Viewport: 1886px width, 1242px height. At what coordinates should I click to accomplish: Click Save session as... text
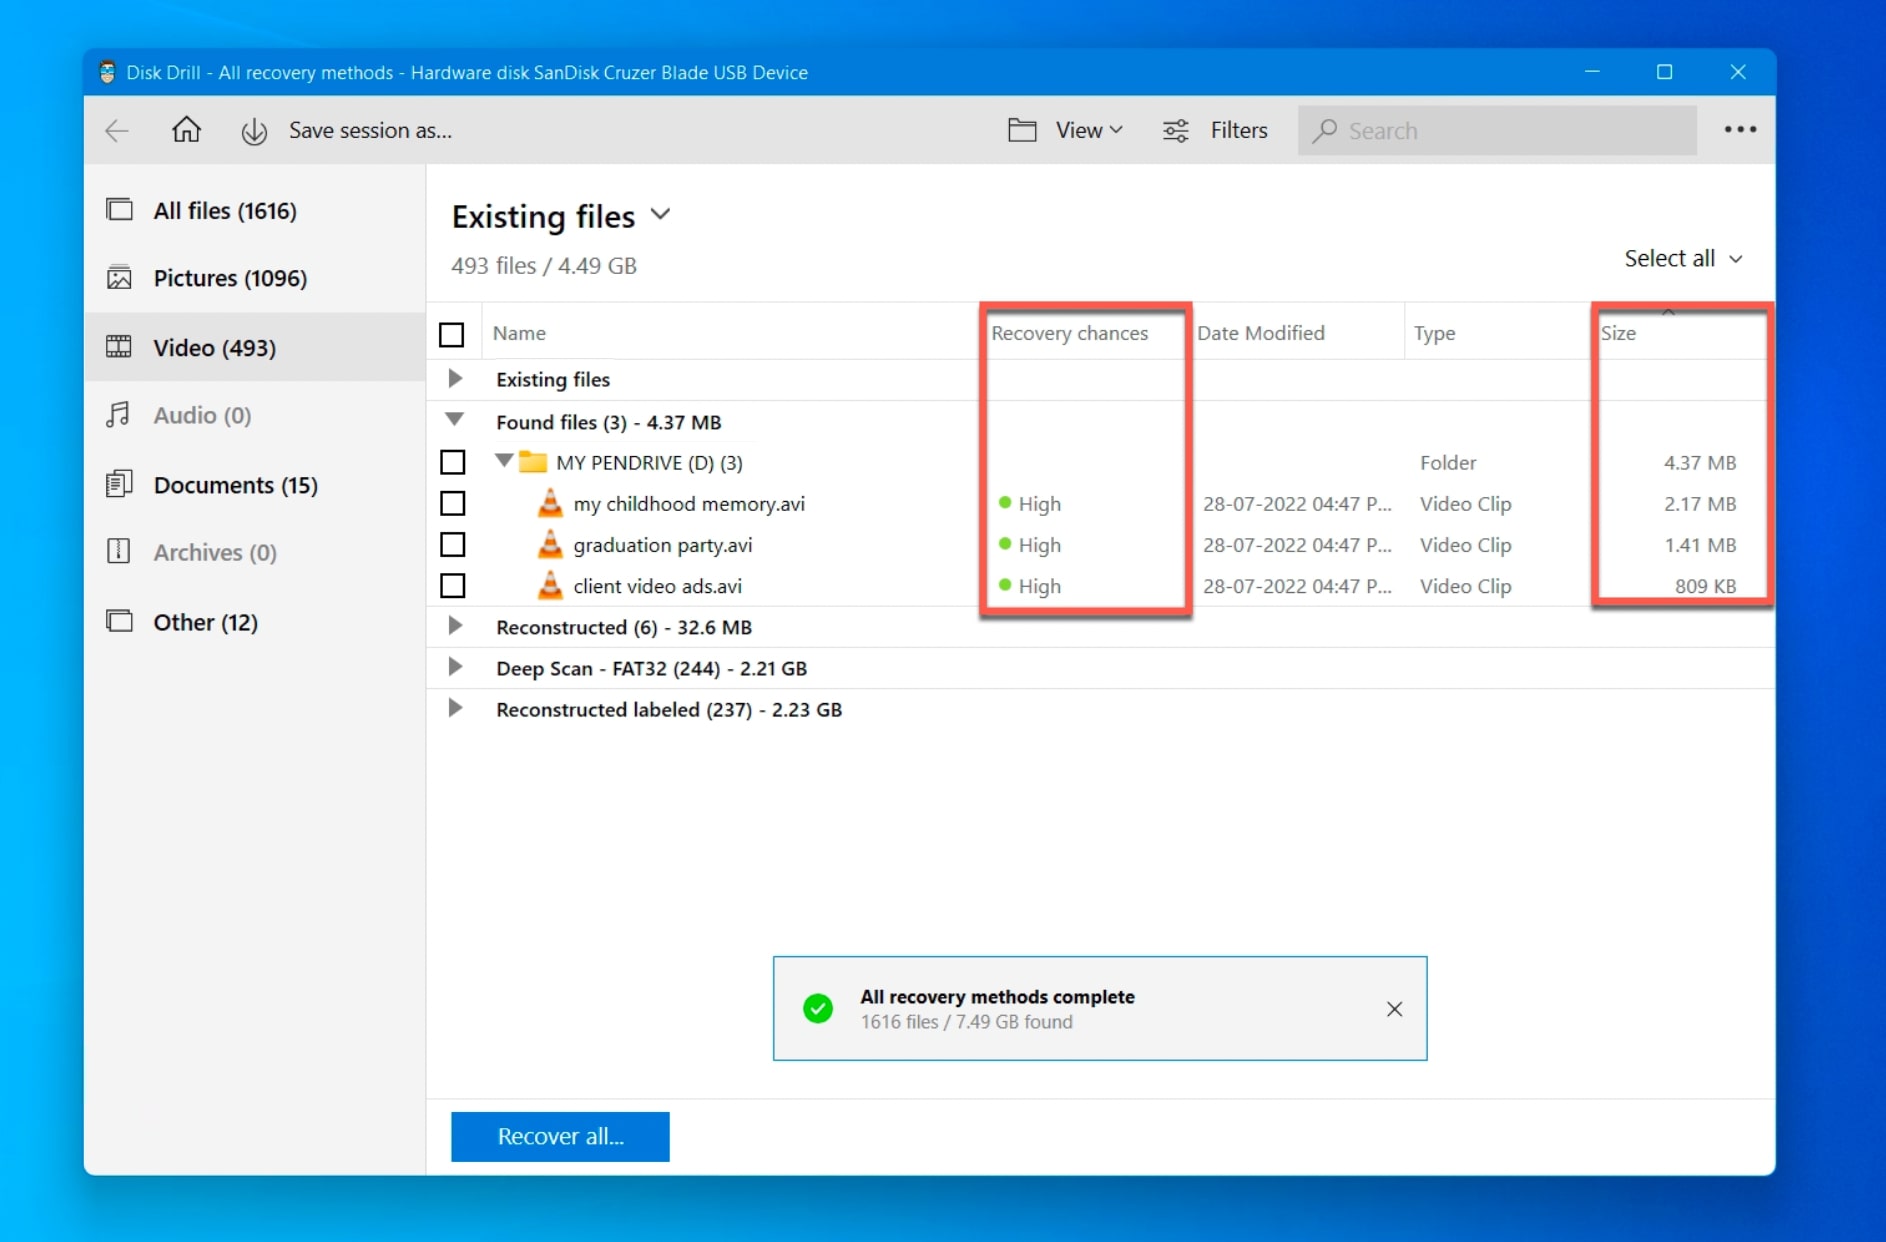pos(370,130)
